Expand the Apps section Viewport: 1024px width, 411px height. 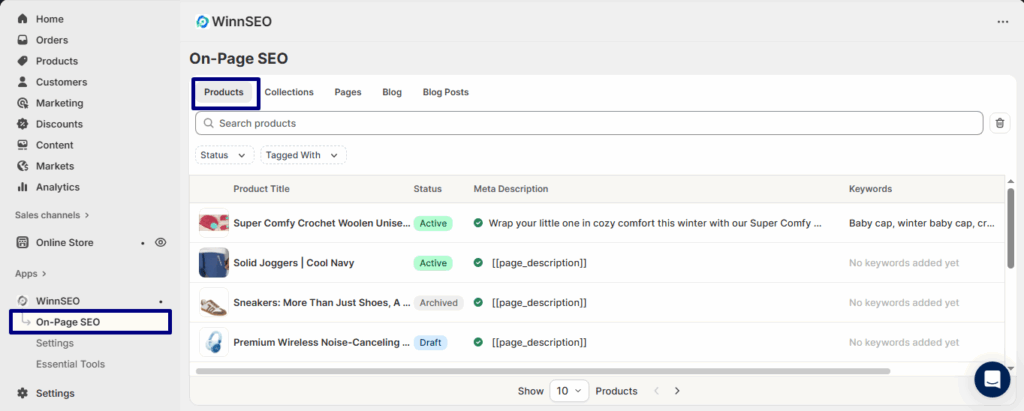(31, 274)
